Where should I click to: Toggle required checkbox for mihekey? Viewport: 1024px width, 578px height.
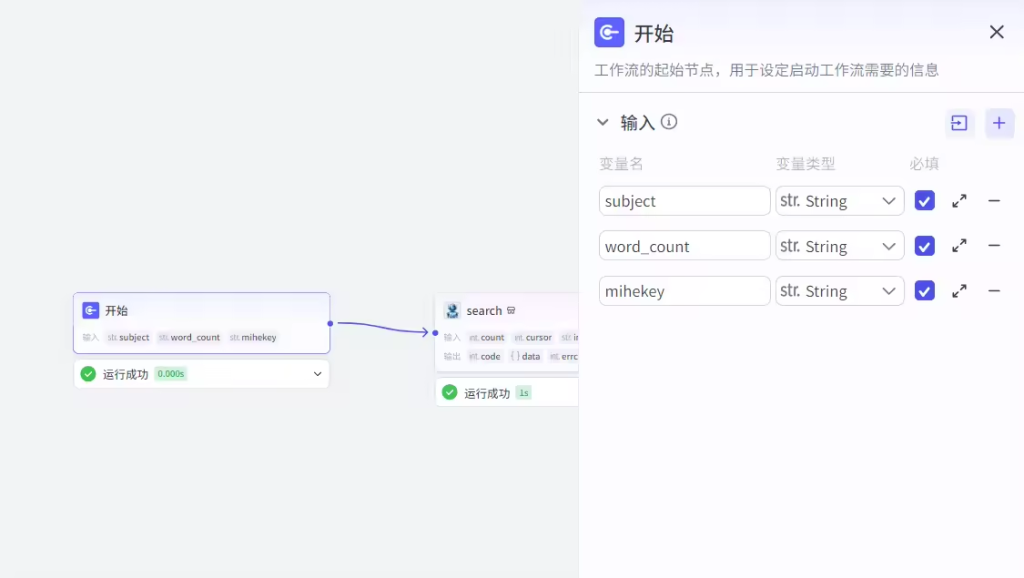click(925, 291)
